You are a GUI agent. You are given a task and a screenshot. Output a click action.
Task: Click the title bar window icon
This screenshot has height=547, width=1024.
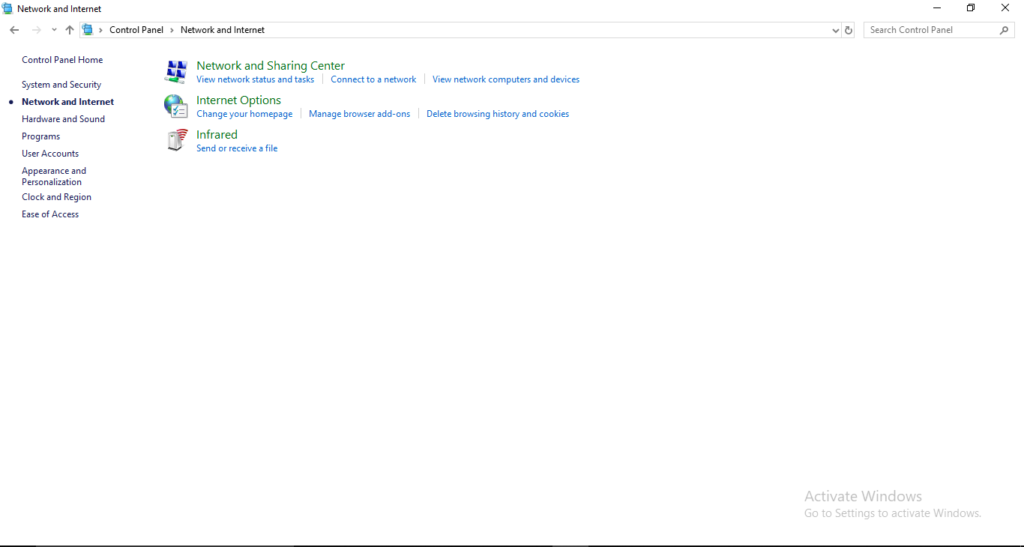7,8
